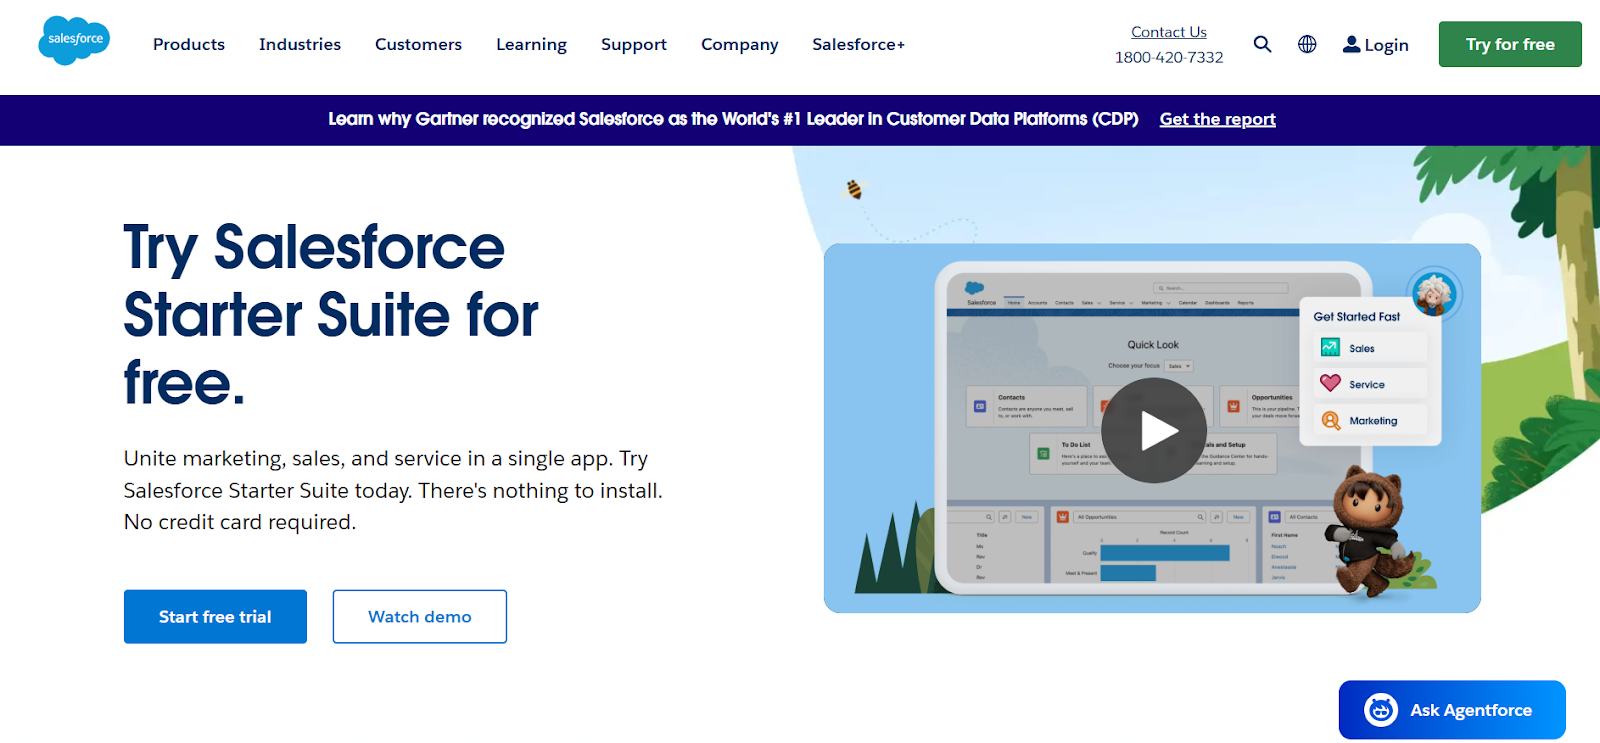
Task: Open the Customers menu
Action: coord(418,44)
